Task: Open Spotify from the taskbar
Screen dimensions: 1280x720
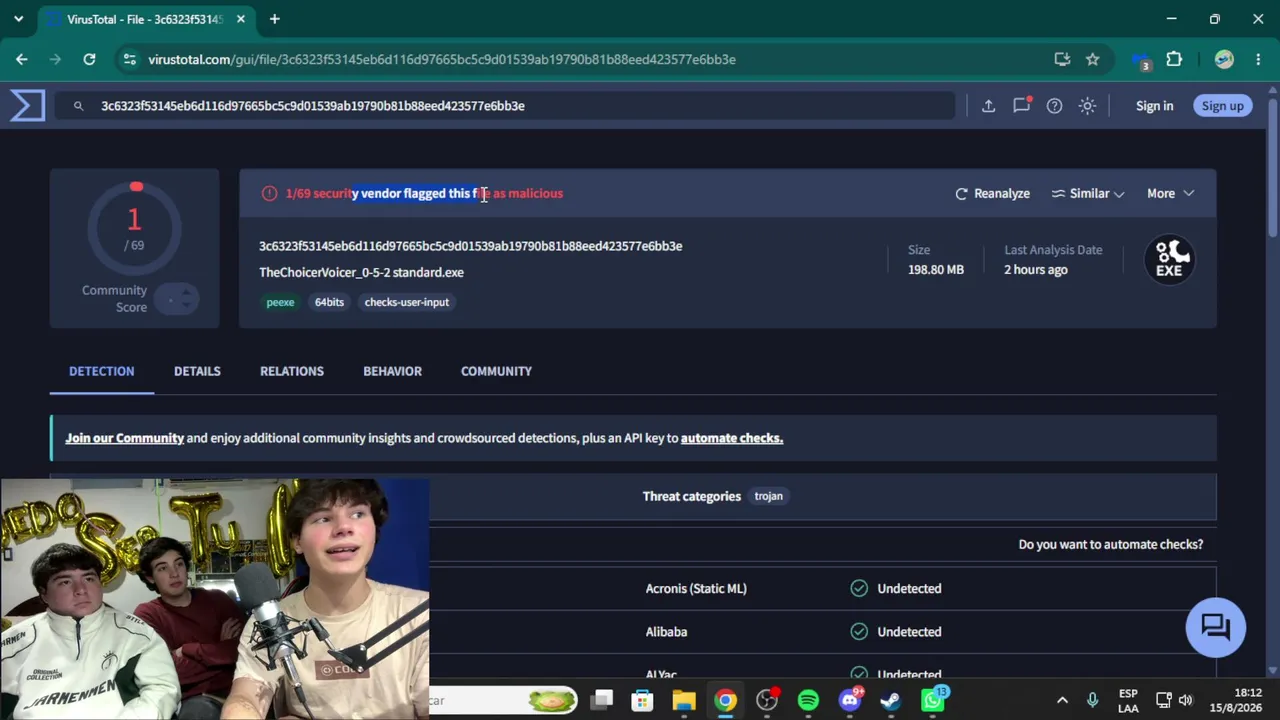Action: [x=808, y=700]
